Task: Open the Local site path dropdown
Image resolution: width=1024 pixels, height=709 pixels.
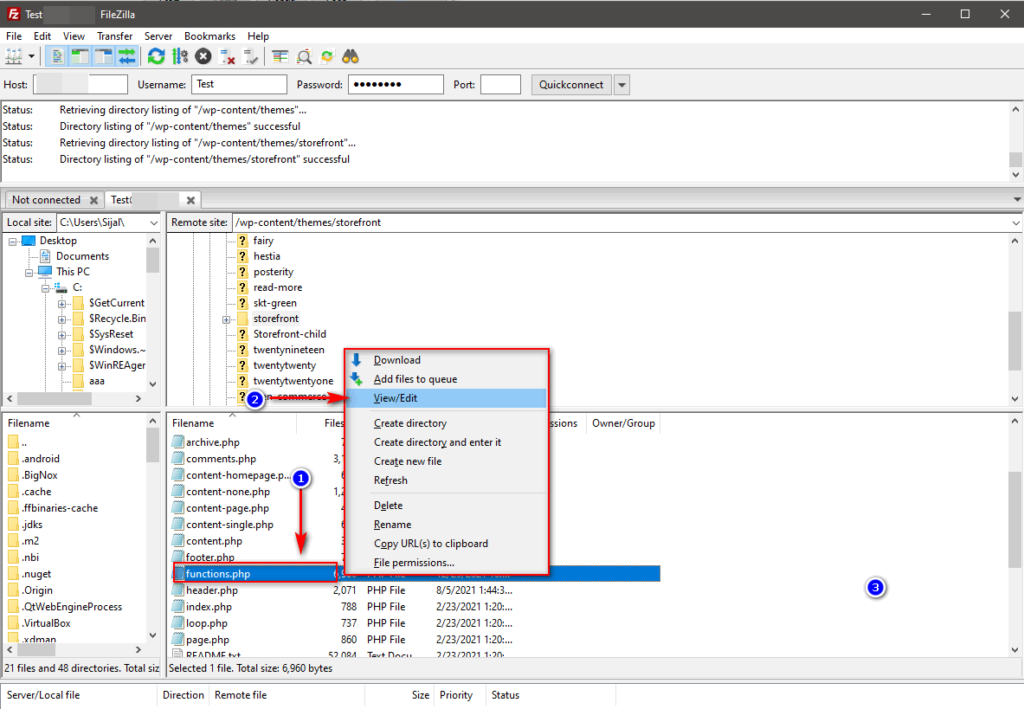Action: tap(153, 223)
